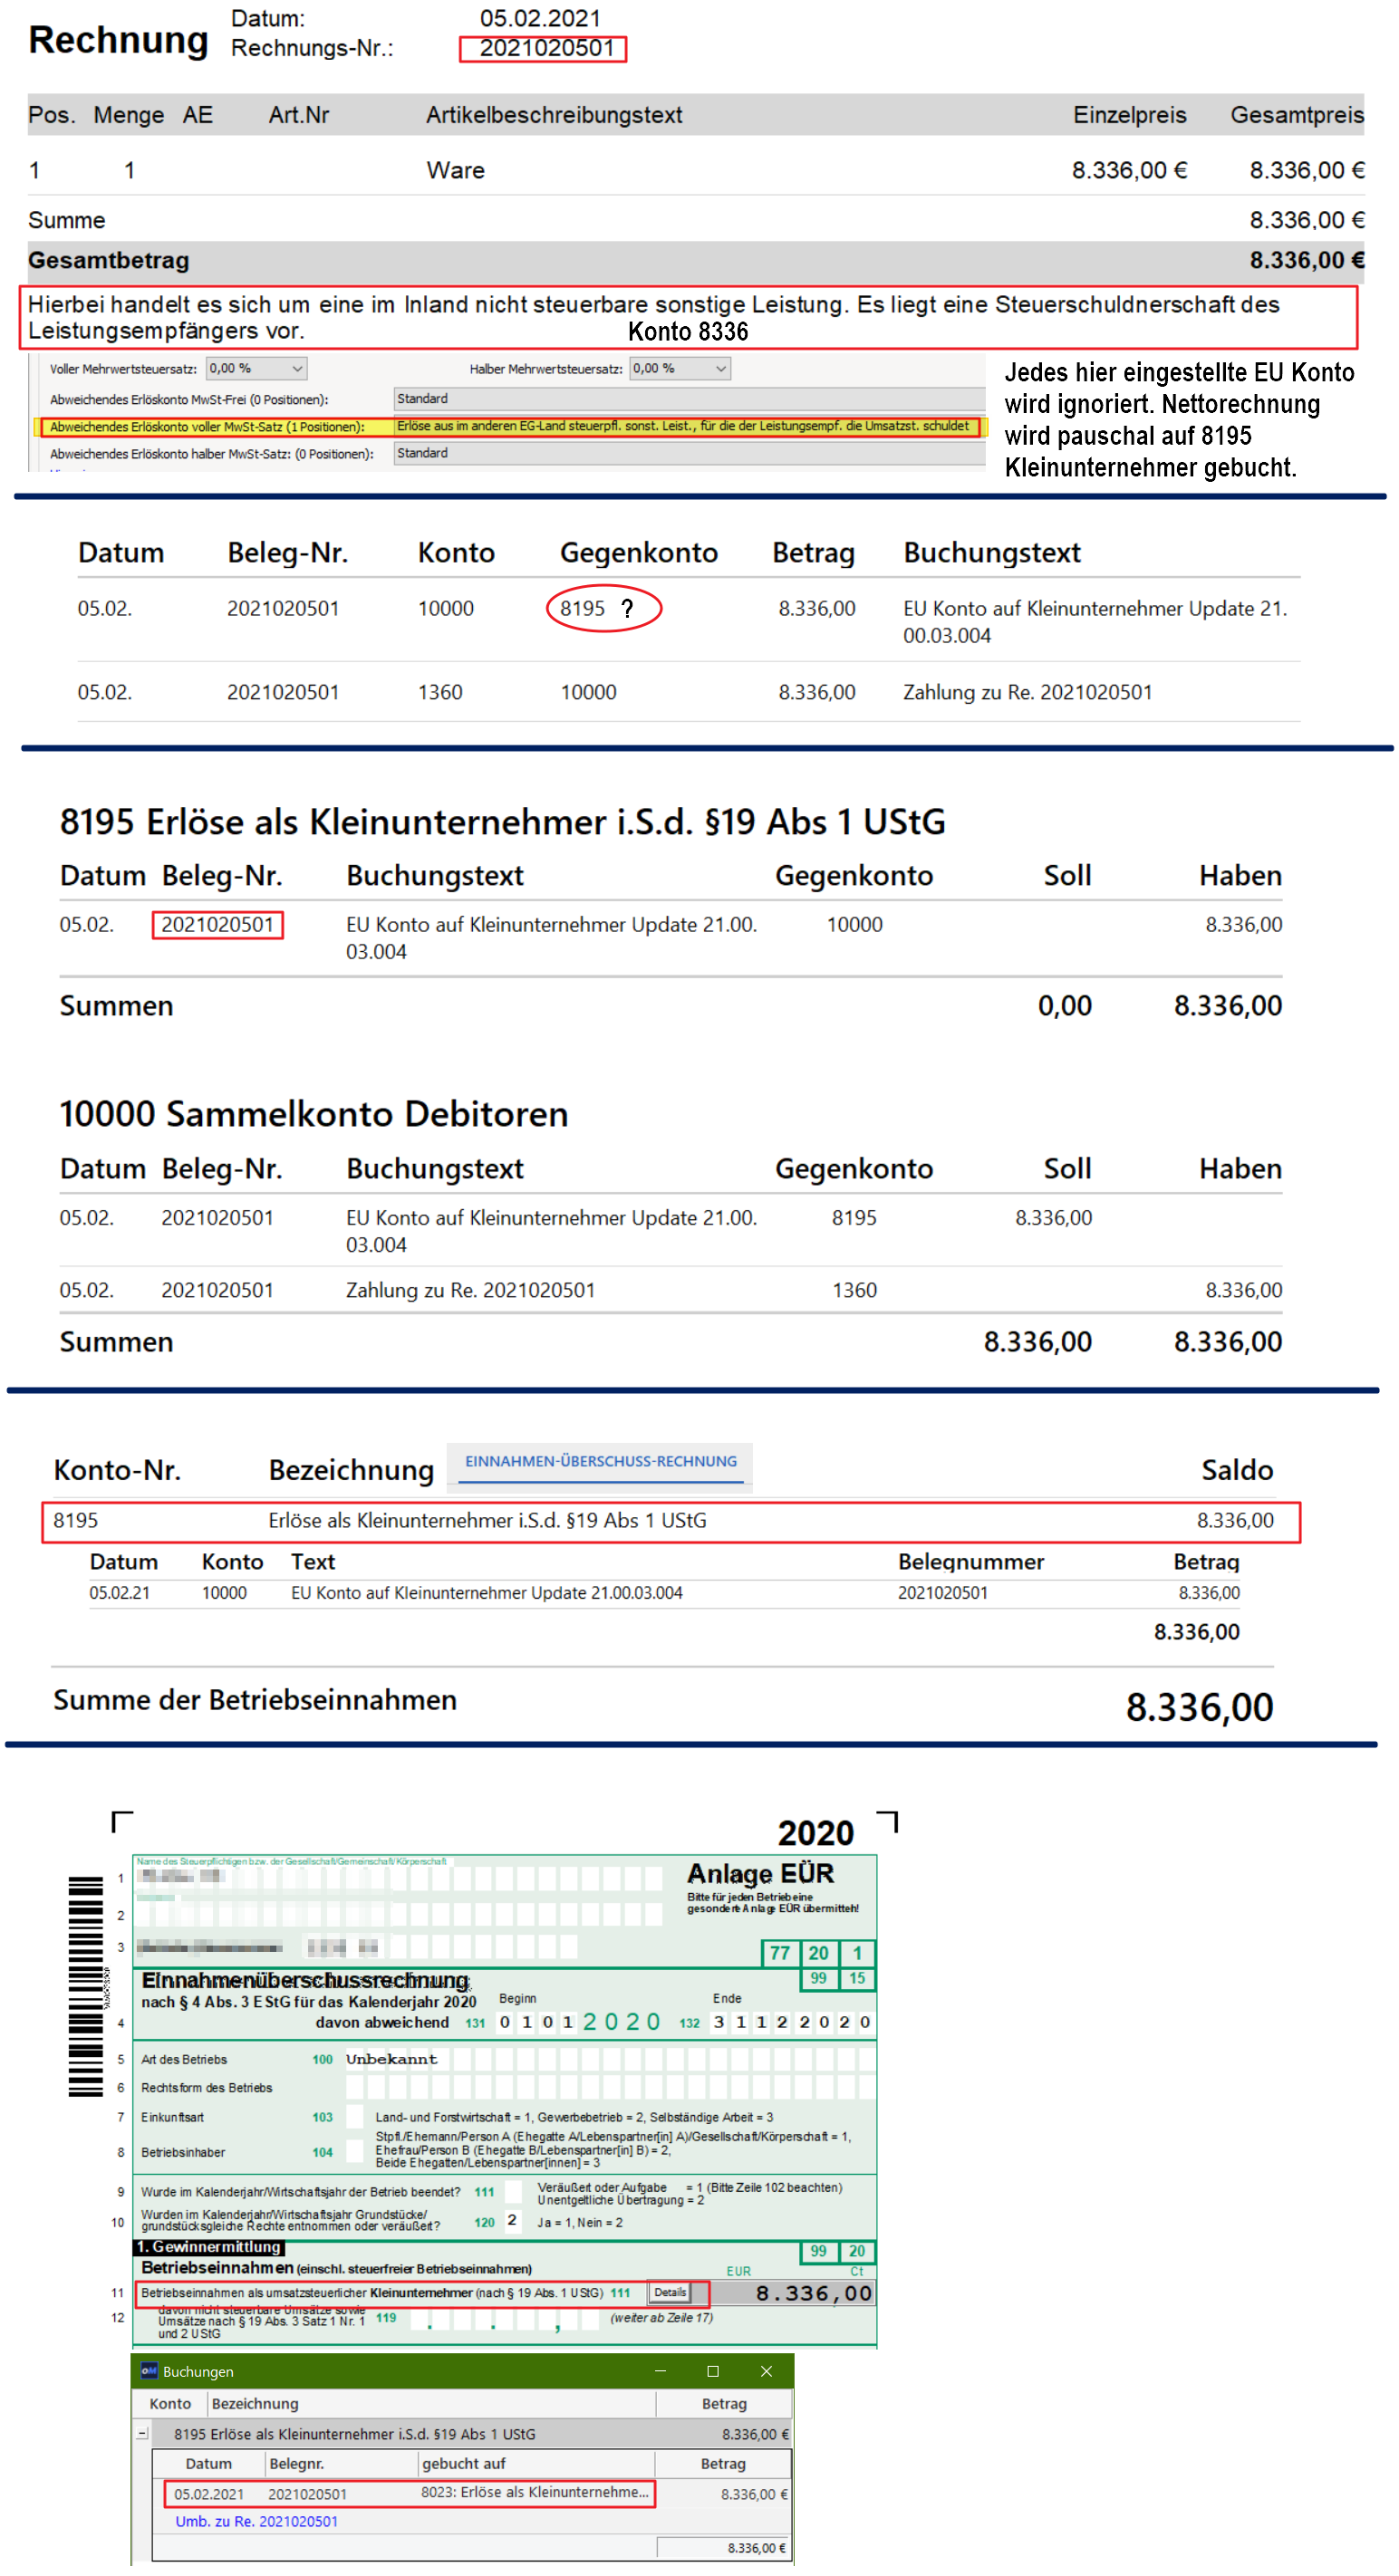Click the Erlöskonto MwSt-Frei Standard field
The width and height of the screenshot is (1399, 2576).
pyautogui.click(x=689, y=398)
